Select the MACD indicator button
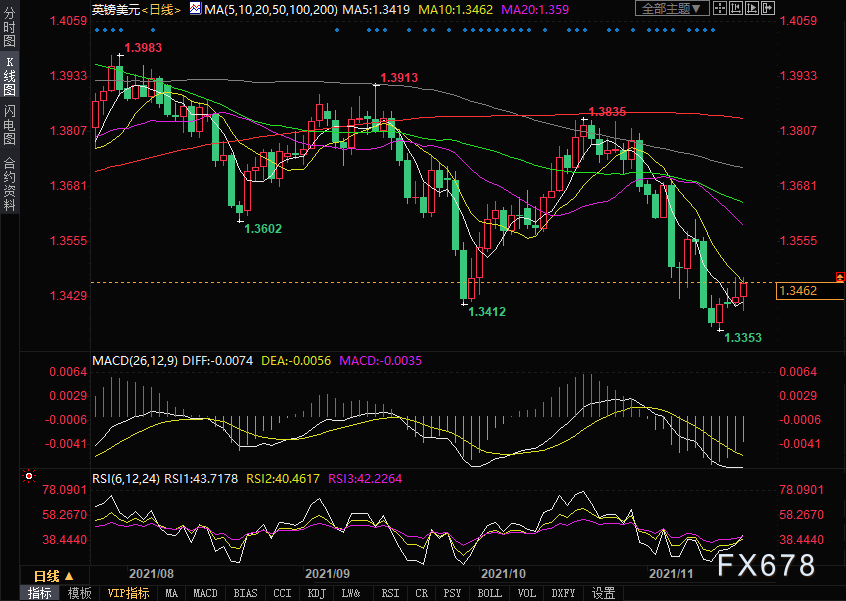Viewport: 846px width, 601px height. (205, 593)
